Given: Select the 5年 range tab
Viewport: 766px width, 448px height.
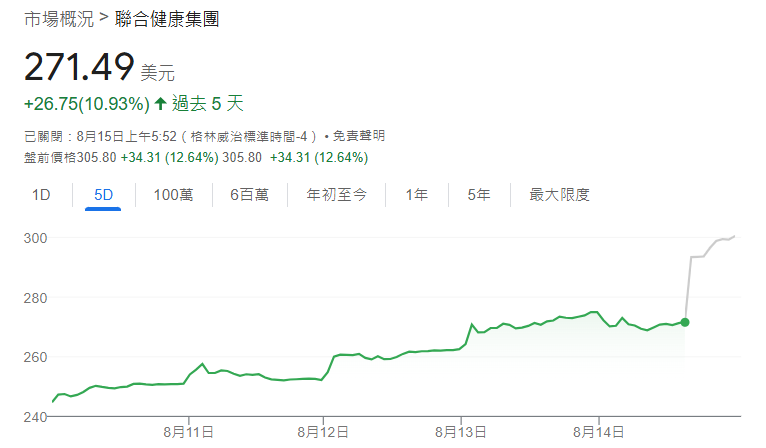Looking at the screenshot, I should [x=479, y=195].
